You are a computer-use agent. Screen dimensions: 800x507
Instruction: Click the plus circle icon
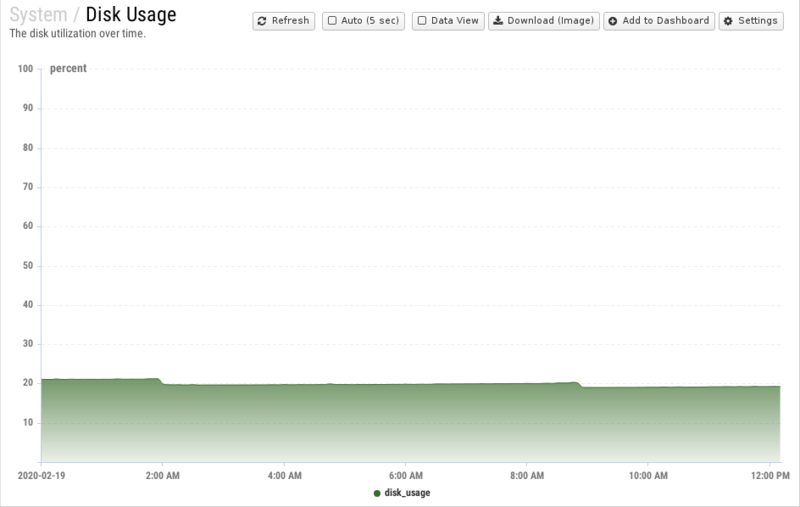click(613, 21)
